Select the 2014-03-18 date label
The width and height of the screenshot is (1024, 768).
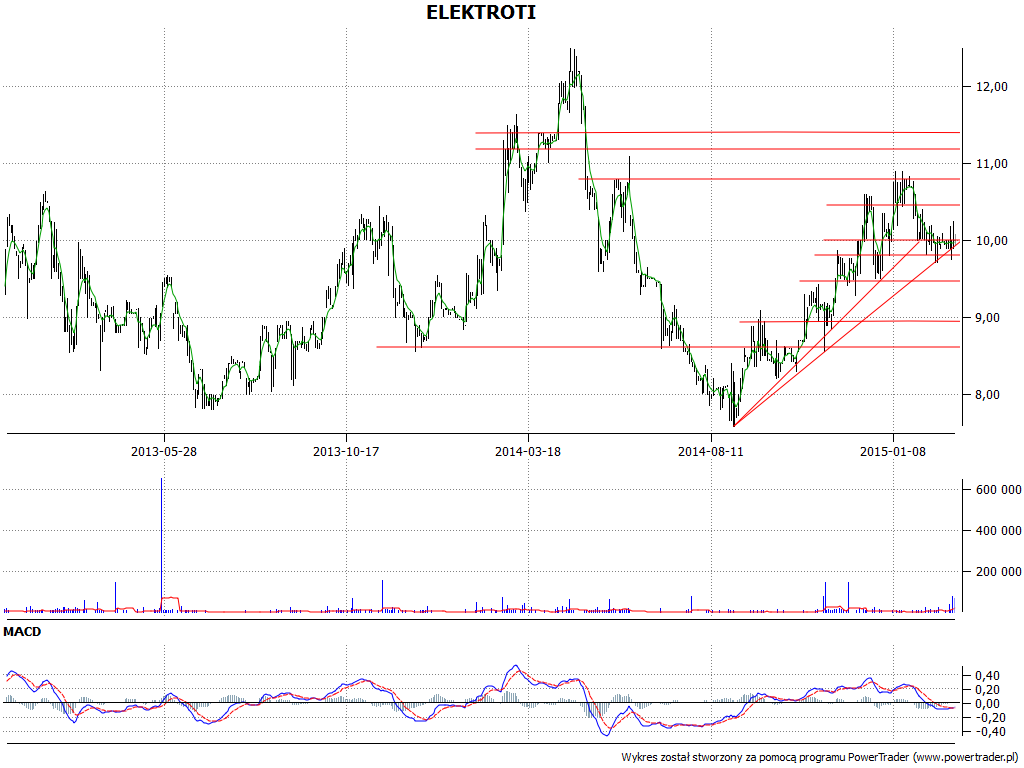point(528,451)
